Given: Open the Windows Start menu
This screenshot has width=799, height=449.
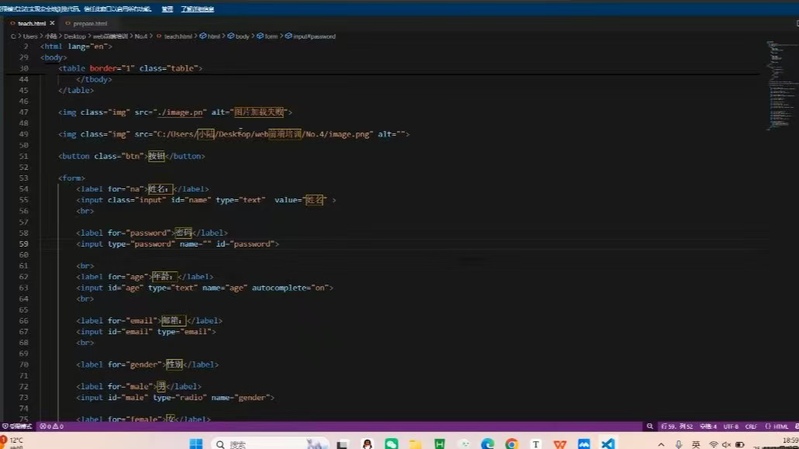Looking at the screenshot, I should [196, 444].
